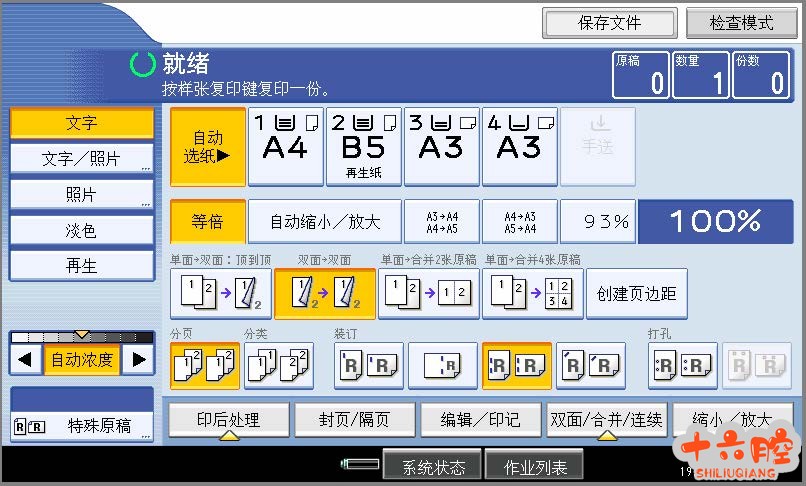The width and height of the screenshot is (806, 486).
Task: Increase density with right arrow
Action: pos(140,359)
